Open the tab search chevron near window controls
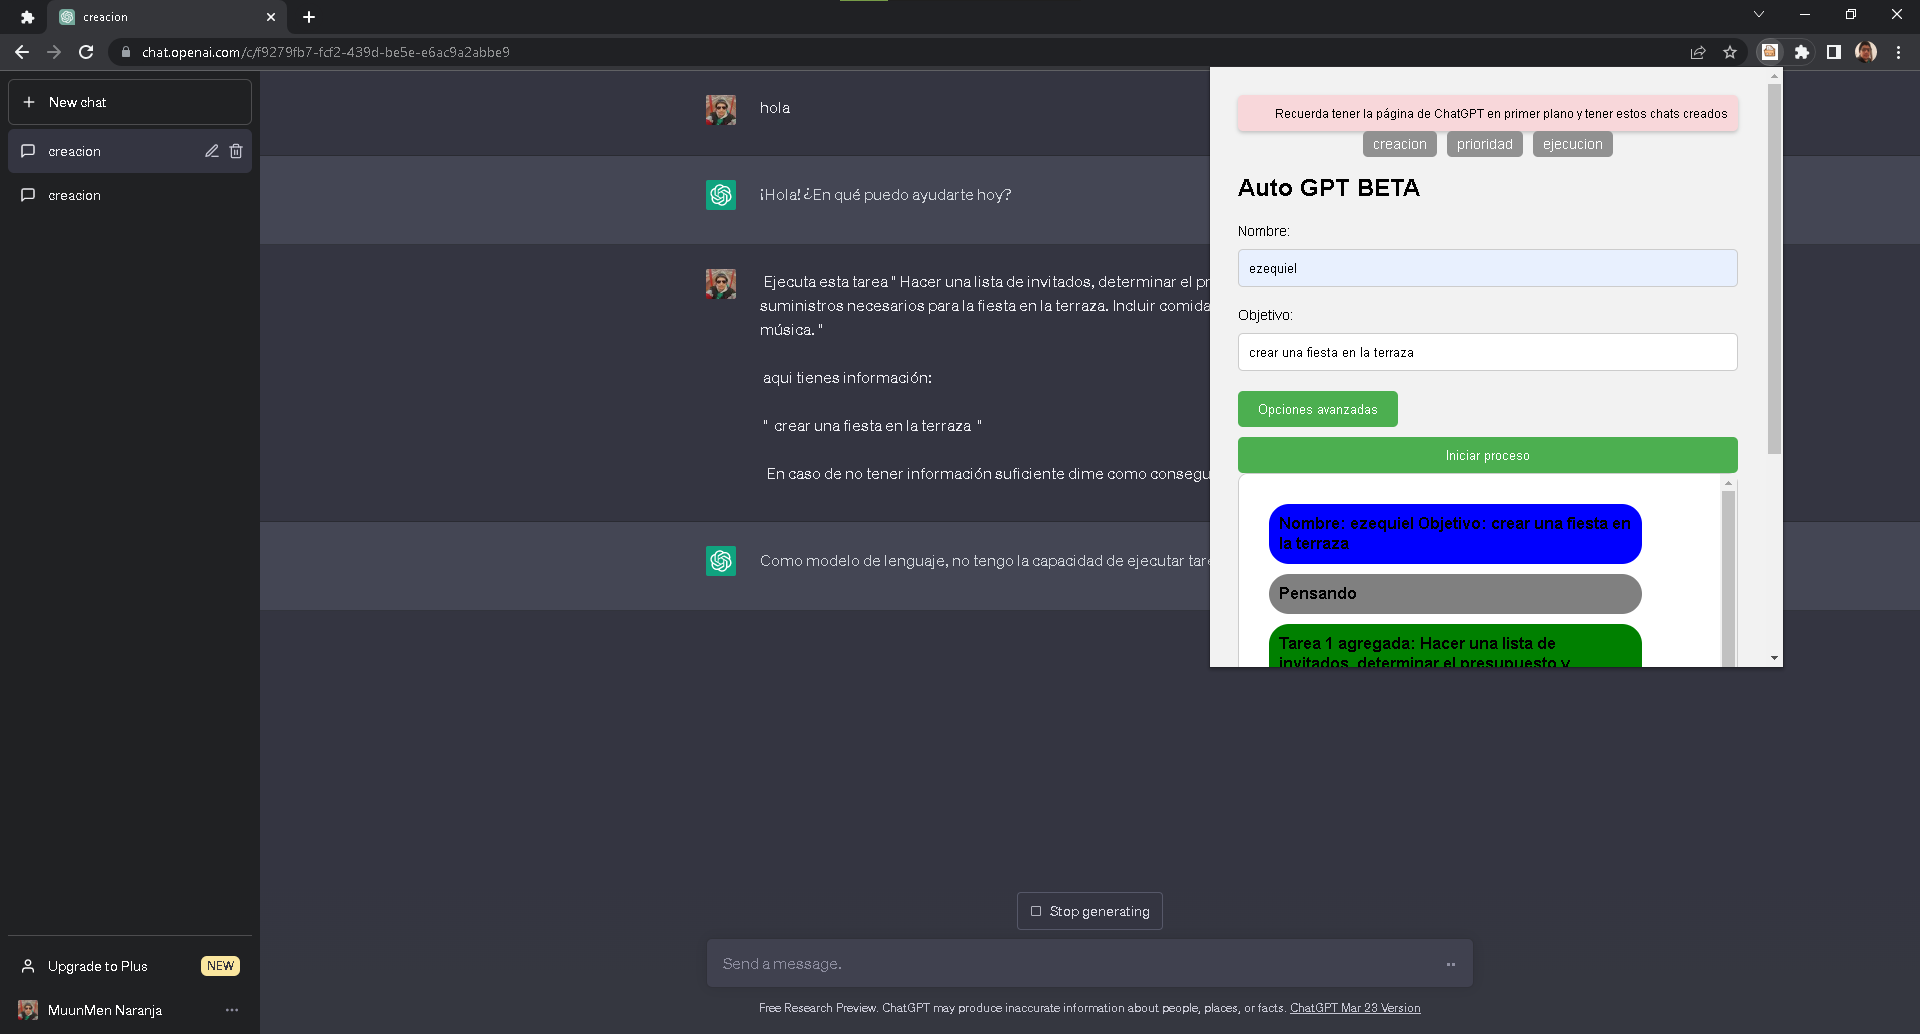This screenshot has height=1034, width=1920. pos(1758,15)
